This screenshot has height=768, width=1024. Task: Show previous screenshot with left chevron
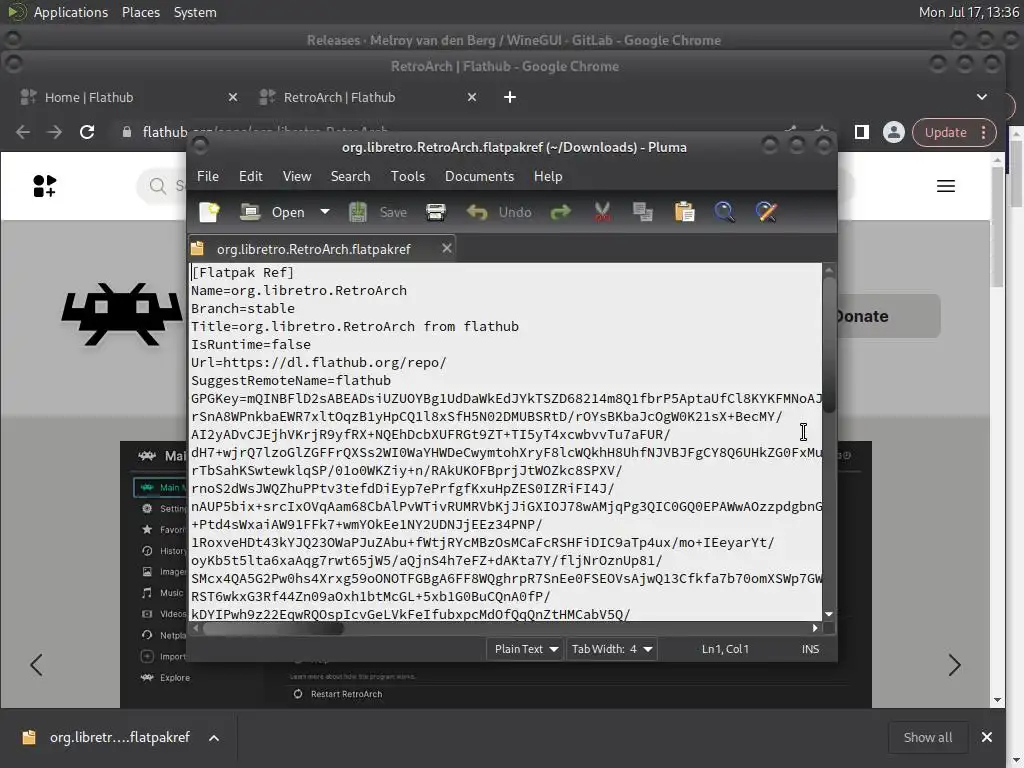pos(37,665)
